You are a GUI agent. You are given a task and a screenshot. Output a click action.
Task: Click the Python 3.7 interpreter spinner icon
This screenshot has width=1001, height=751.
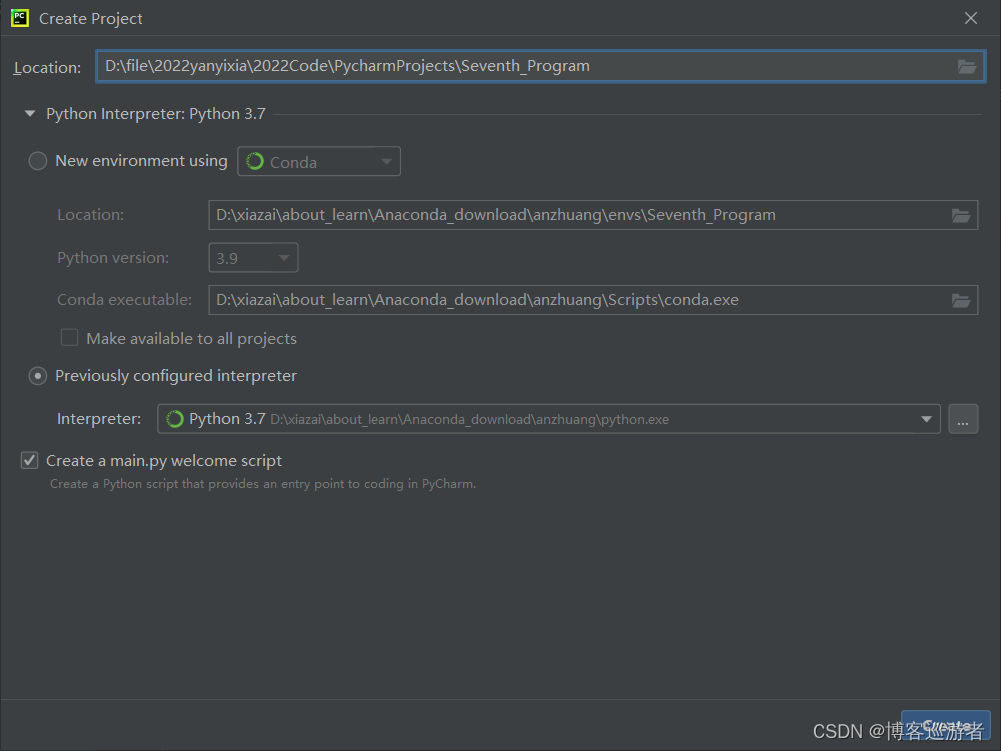coord(174,419)
